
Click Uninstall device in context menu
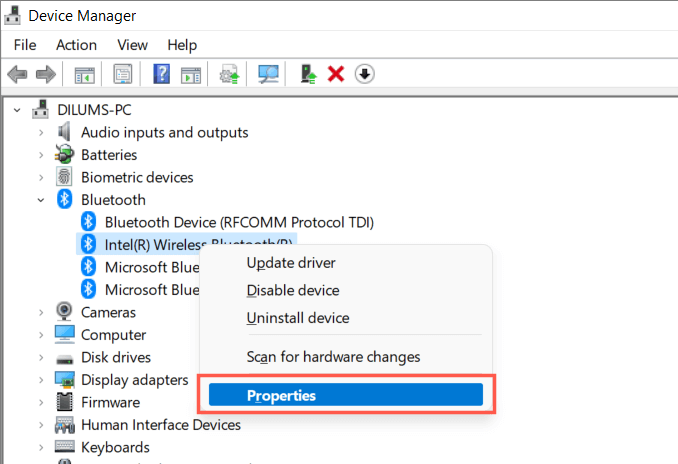tap(298, 318)
